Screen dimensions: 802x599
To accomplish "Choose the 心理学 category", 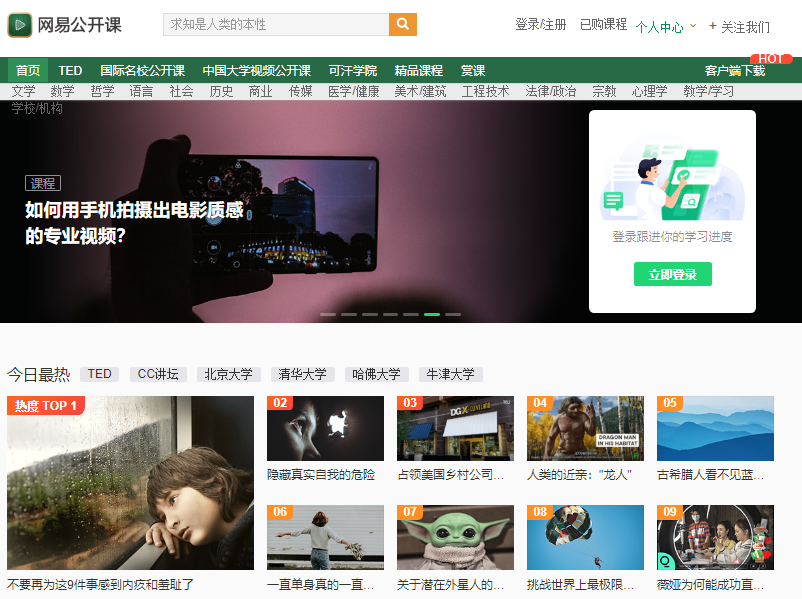I will pos(650,91).
